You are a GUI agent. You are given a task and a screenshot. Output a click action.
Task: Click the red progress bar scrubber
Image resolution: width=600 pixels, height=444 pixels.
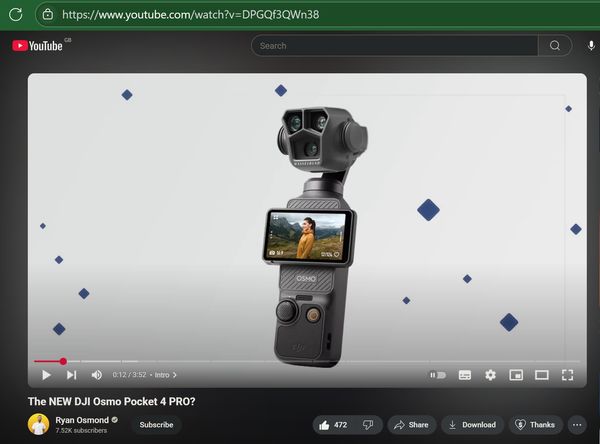point(63,361)
